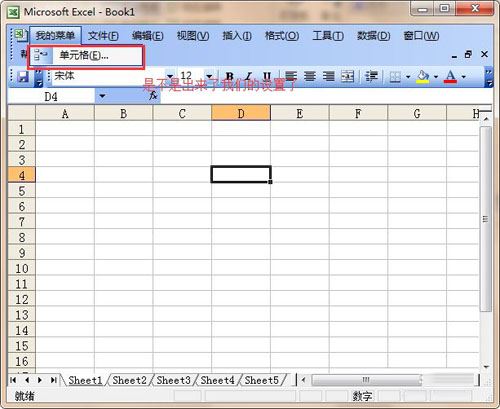This screenshot has width=500, height=409.
Task: Go to last sheet tab arrow
Action: 53,380
